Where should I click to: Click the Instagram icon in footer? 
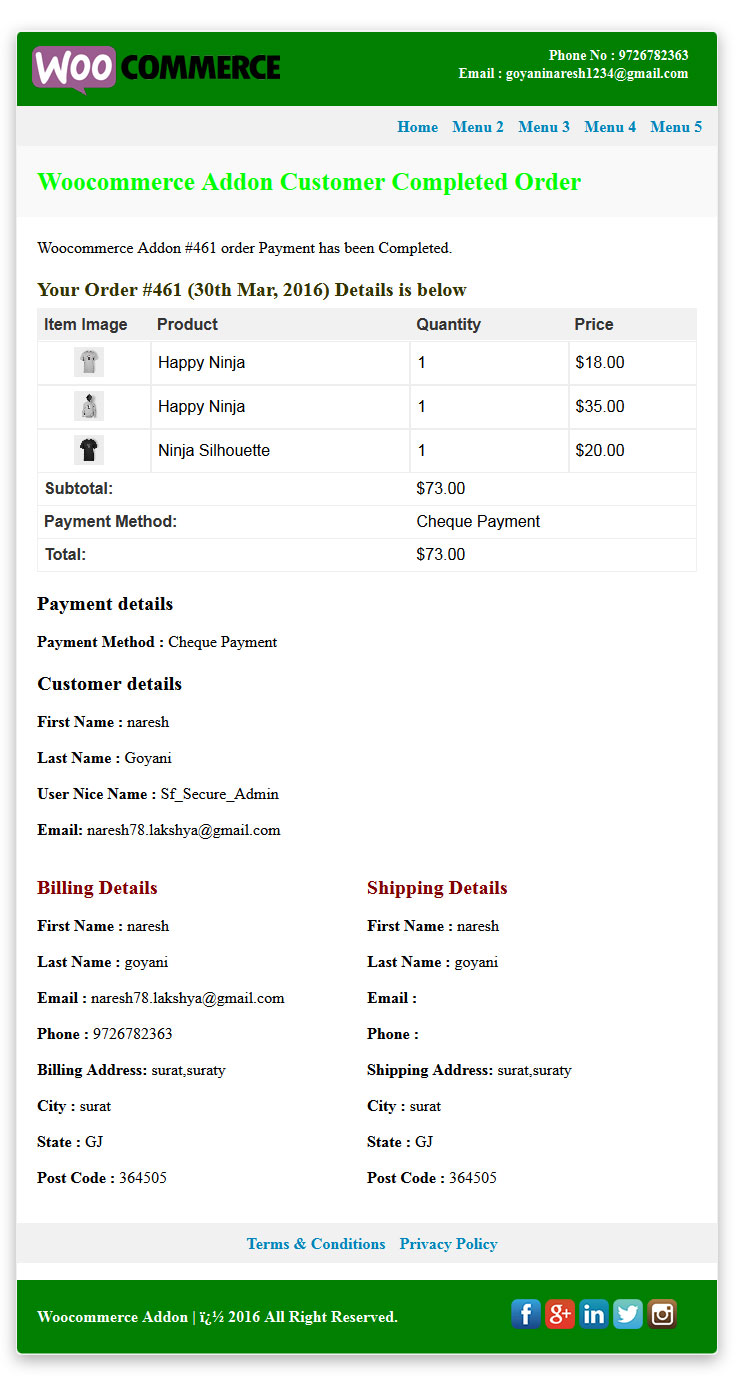(662, 1314)
